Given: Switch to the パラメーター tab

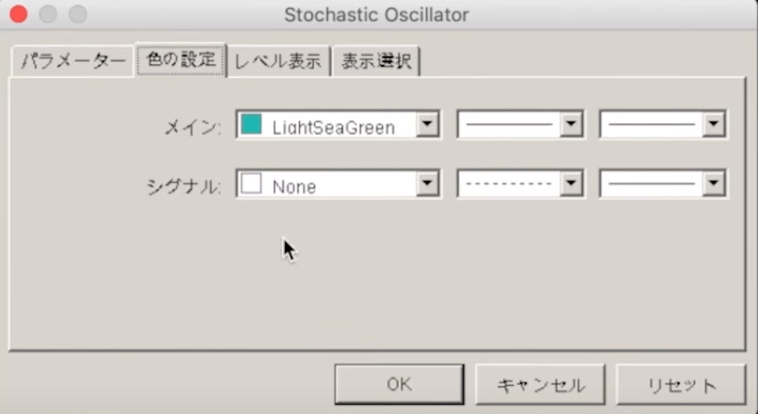Looking at the screenshot, I should [x=73, y=61].
